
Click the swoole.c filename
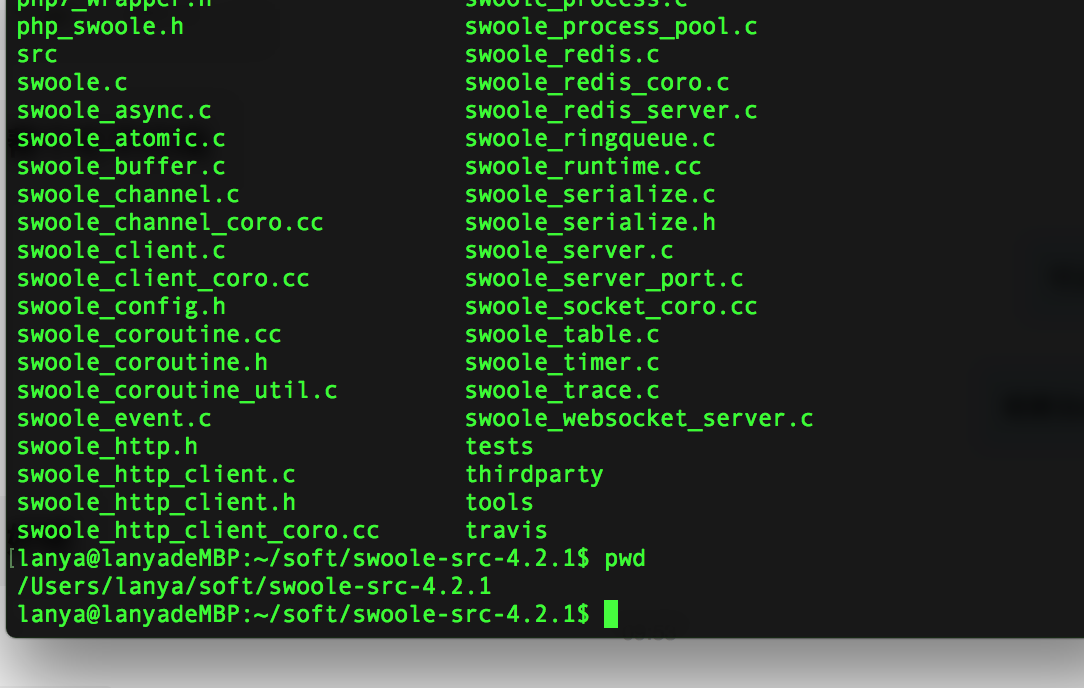72,83
